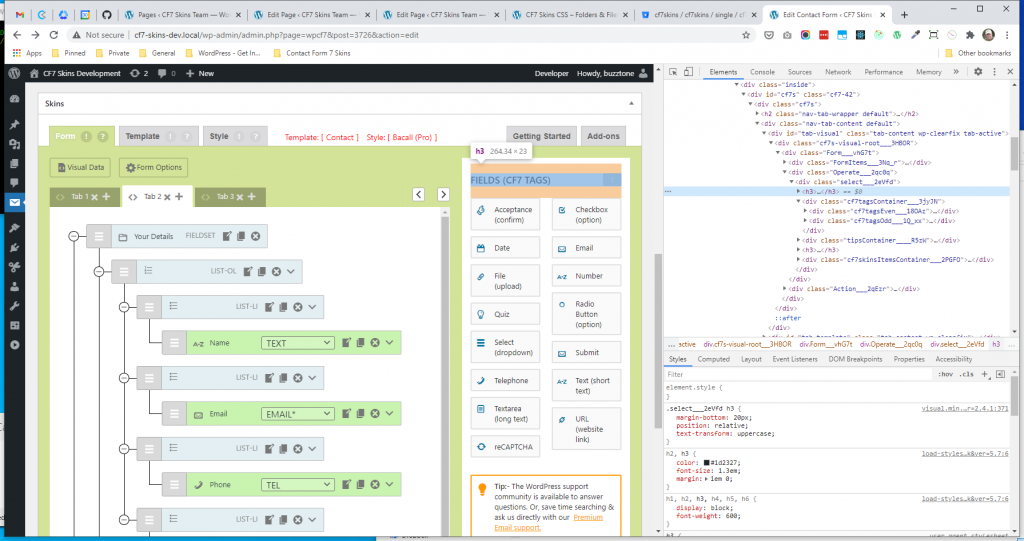Screen dimensions: 1024x541
Task: Click the color swatch next to #1d2327
Action: 706,463
